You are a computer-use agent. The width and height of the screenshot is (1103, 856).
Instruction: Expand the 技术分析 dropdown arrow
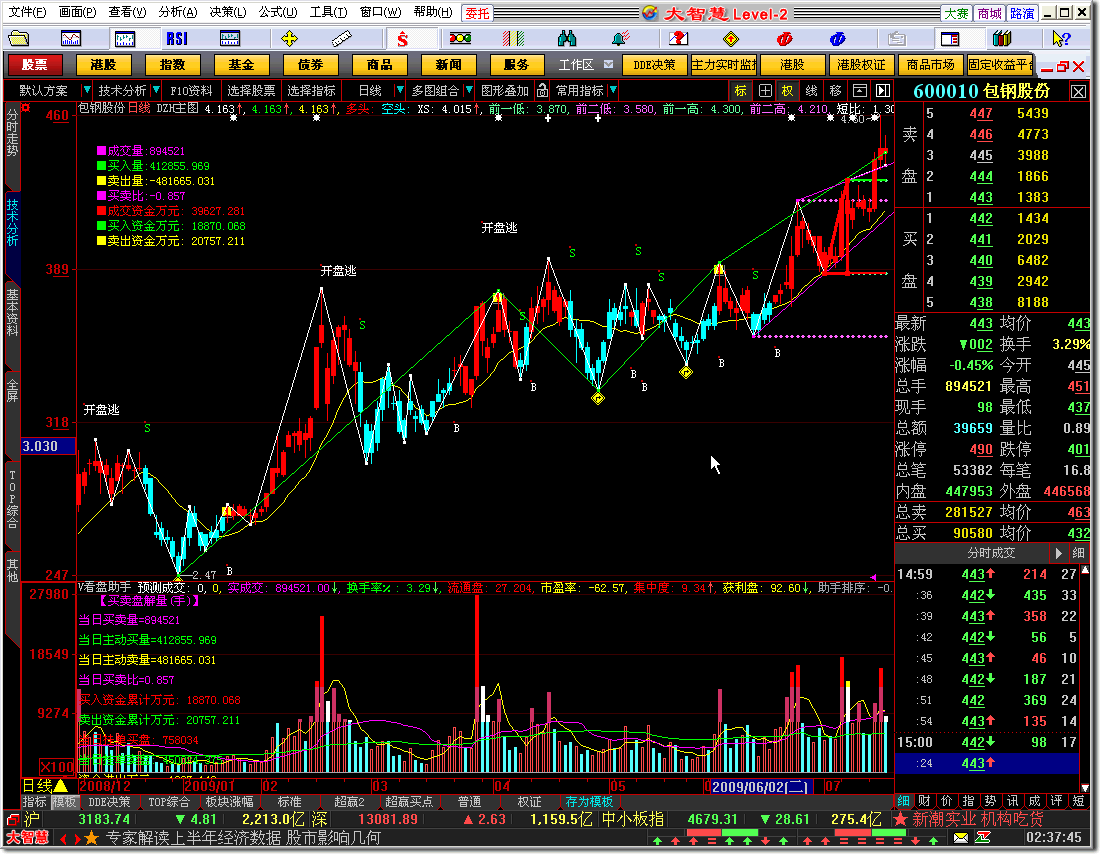click(x=155, y=91)
